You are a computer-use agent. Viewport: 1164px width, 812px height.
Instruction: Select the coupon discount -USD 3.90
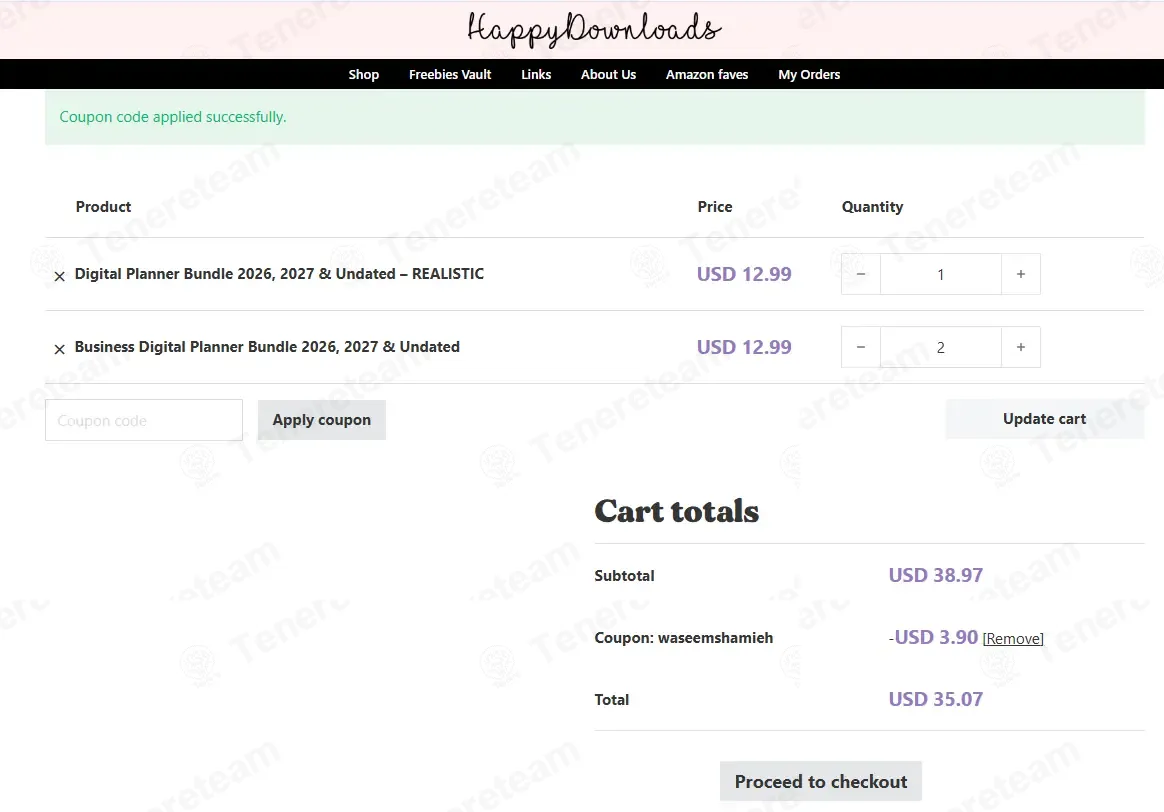(x=933, y=638)
